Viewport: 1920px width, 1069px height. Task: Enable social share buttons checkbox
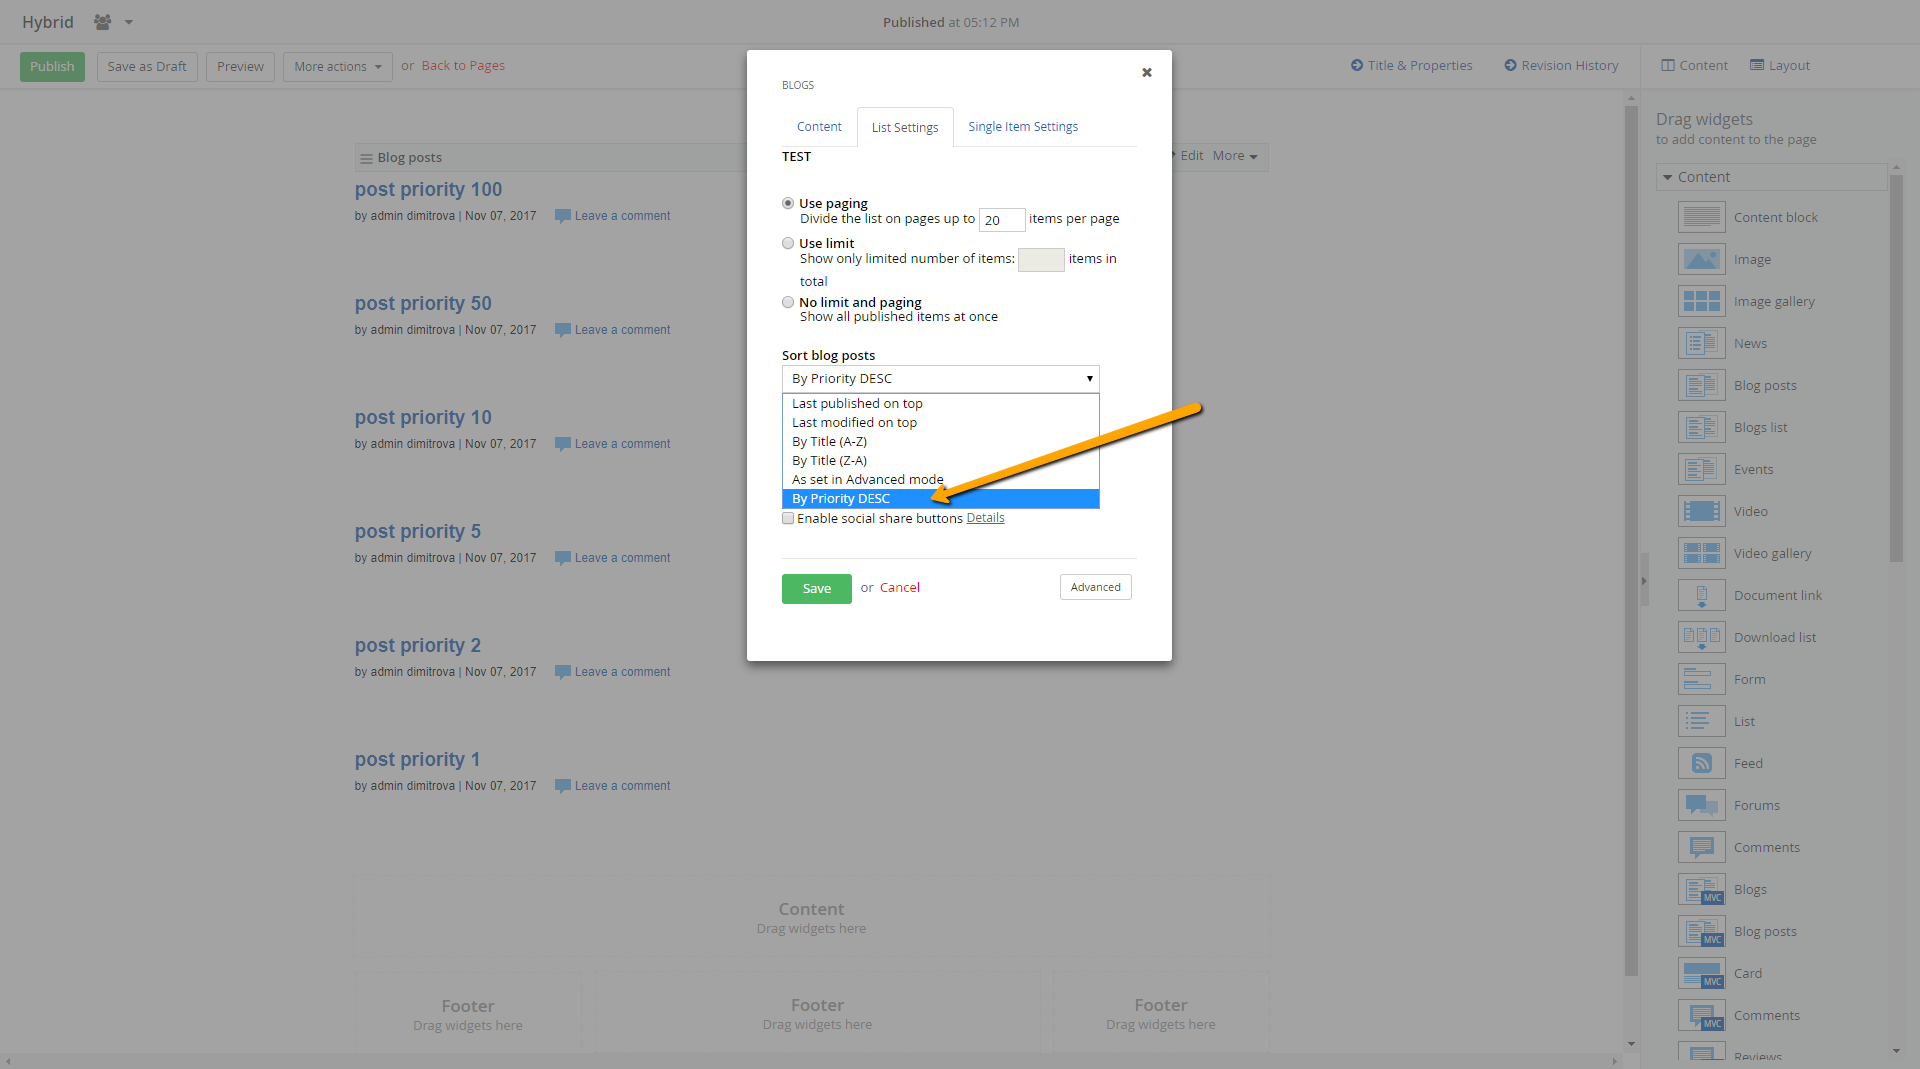pos(788,518)
